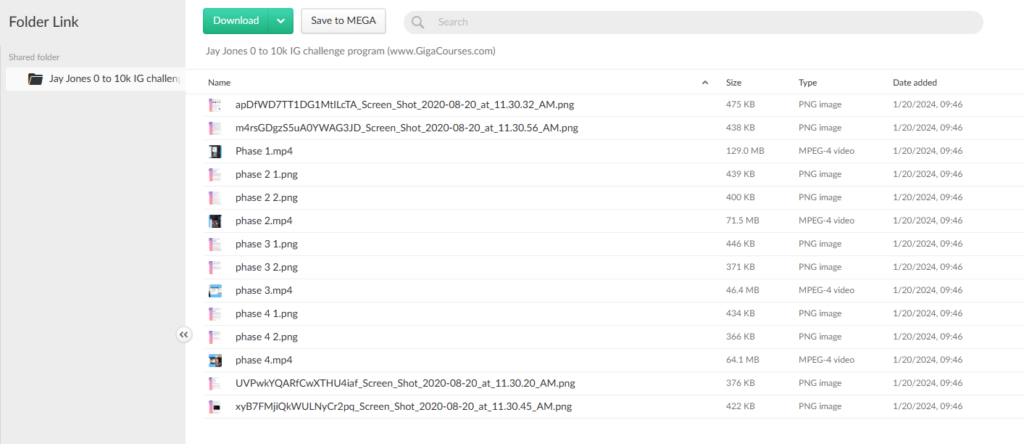Click the phase 2 1.png file icon
1024x444 pixels.
tap(214, 174)
